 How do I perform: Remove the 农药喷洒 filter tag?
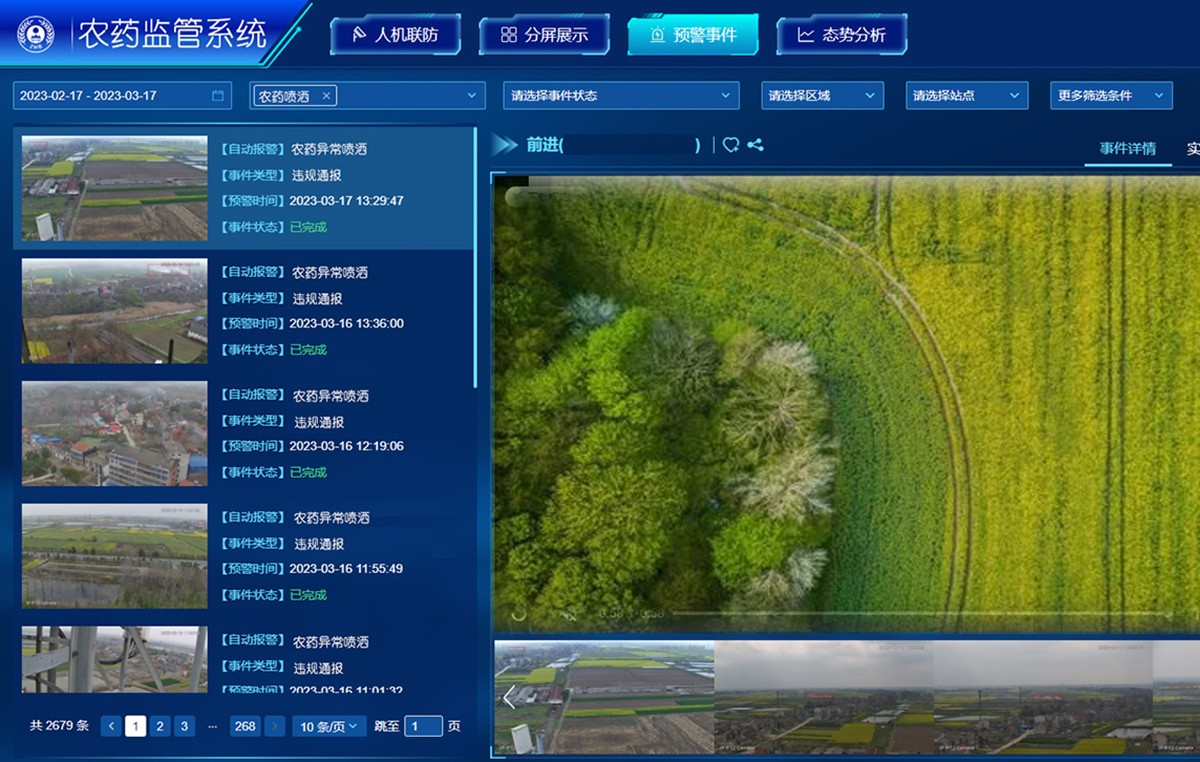click(x=326, y=96)
